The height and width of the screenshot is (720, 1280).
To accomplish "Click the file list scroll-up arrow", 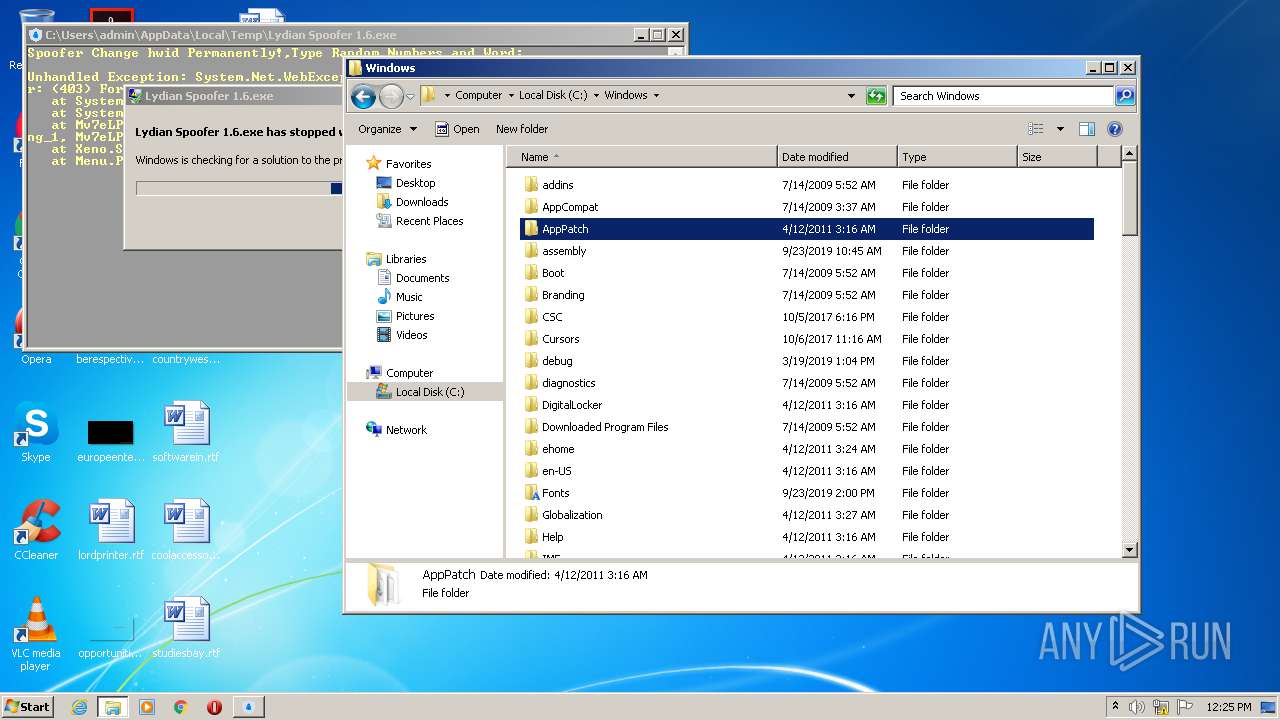I will (x=1130, y=154).
